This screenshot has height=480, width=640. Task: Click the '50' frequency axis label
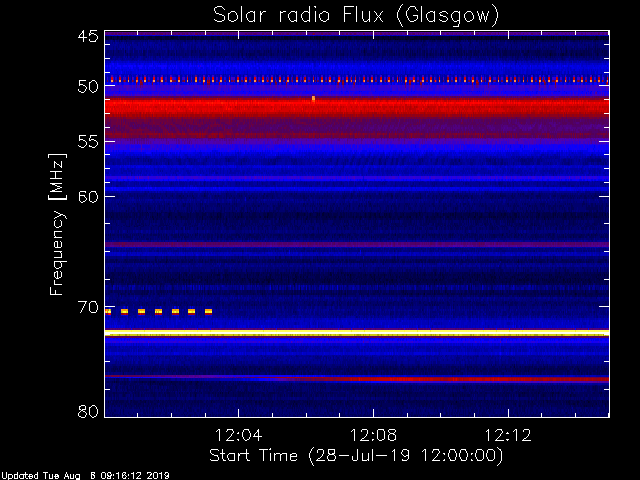coord(88,86)
